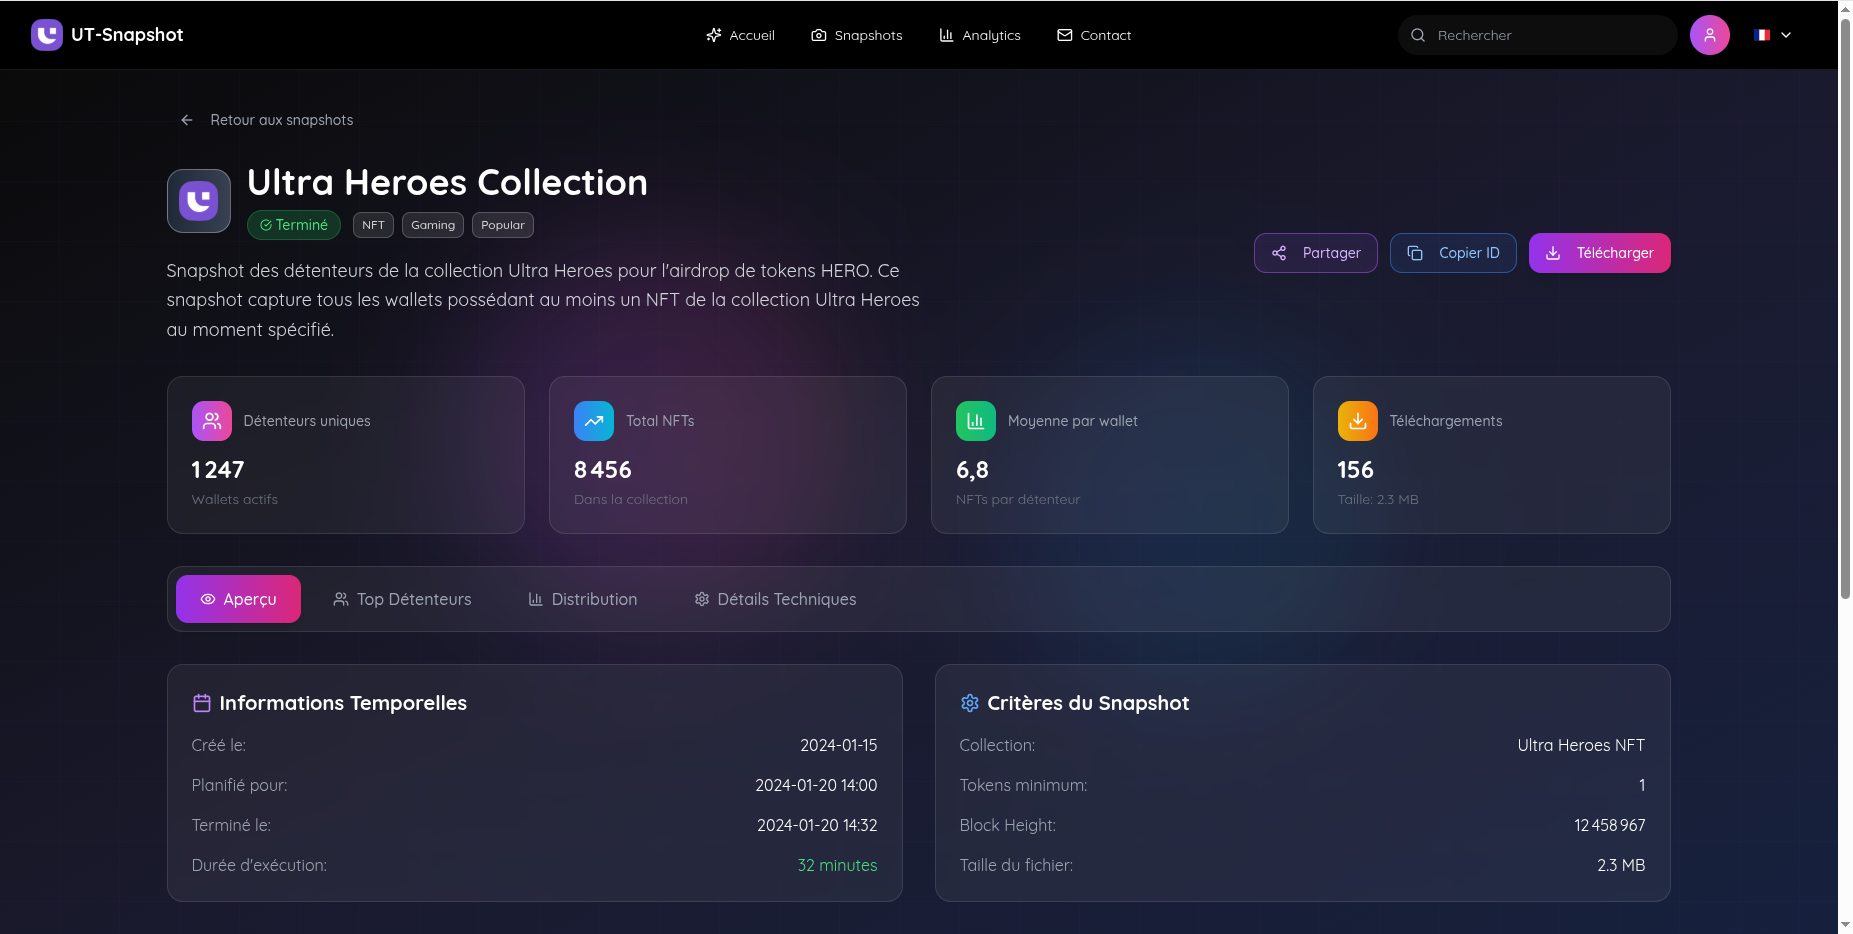The width and height of the screenshot is (1853, 934).
Task: Click the calendar icon next to Informations Temporelles
Action: (203, 703)
